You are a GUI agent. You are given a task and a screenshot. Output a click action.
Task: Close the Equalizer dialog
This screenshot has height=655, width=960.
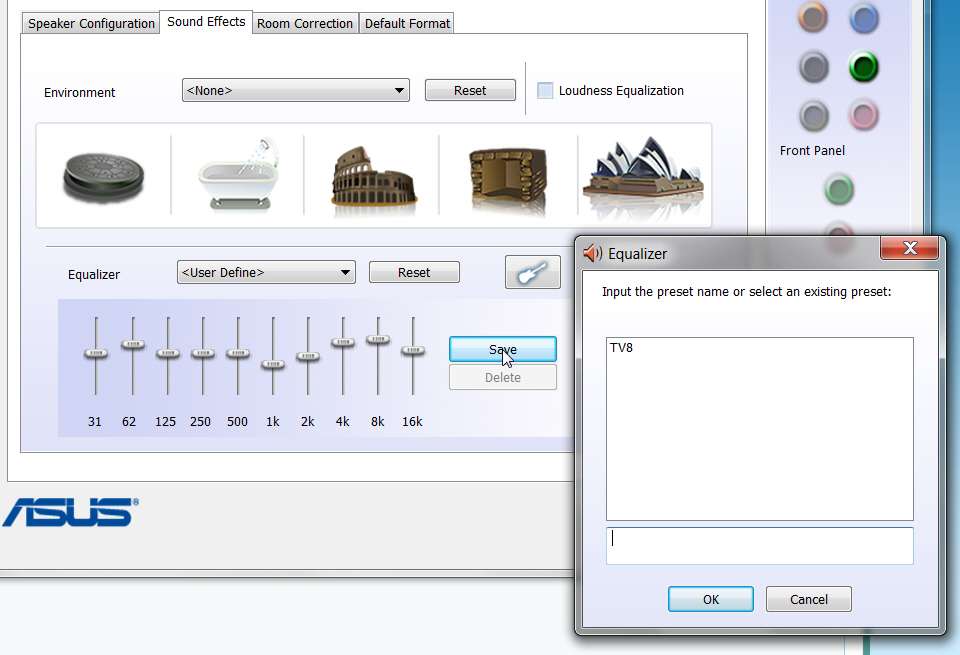point(910,248)
